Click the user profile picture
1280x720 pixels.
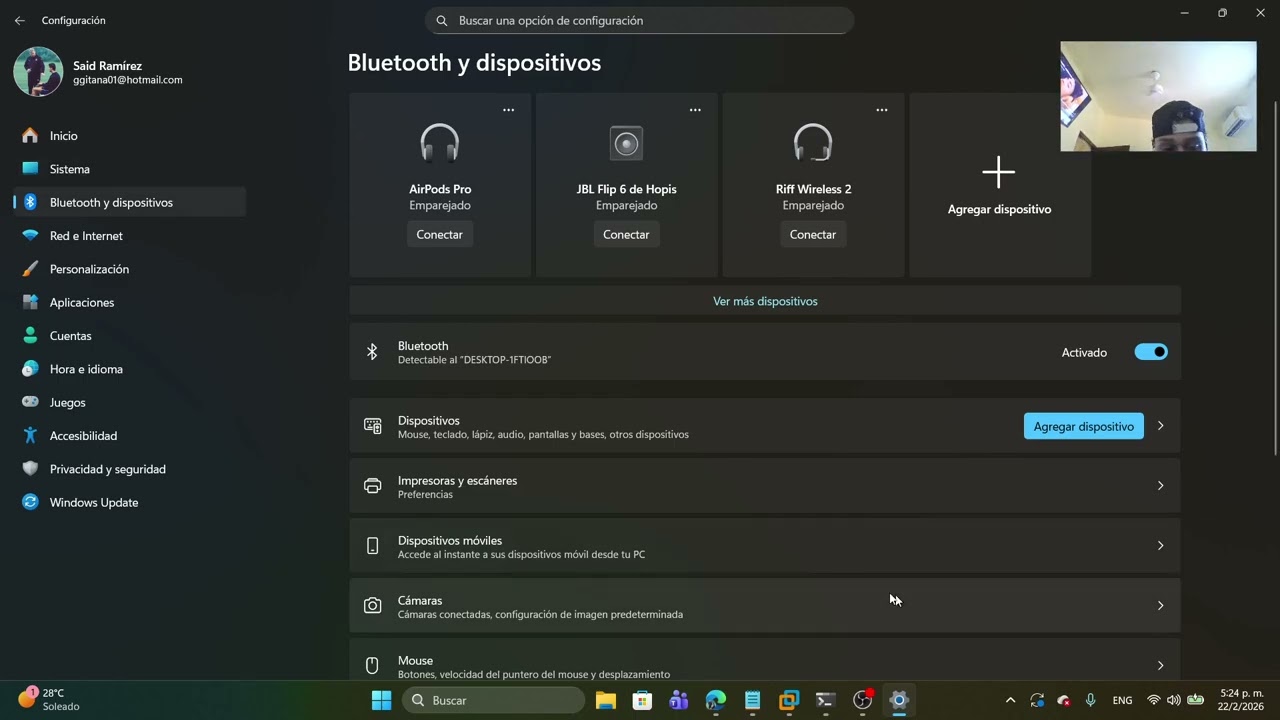tap(38, 71)
